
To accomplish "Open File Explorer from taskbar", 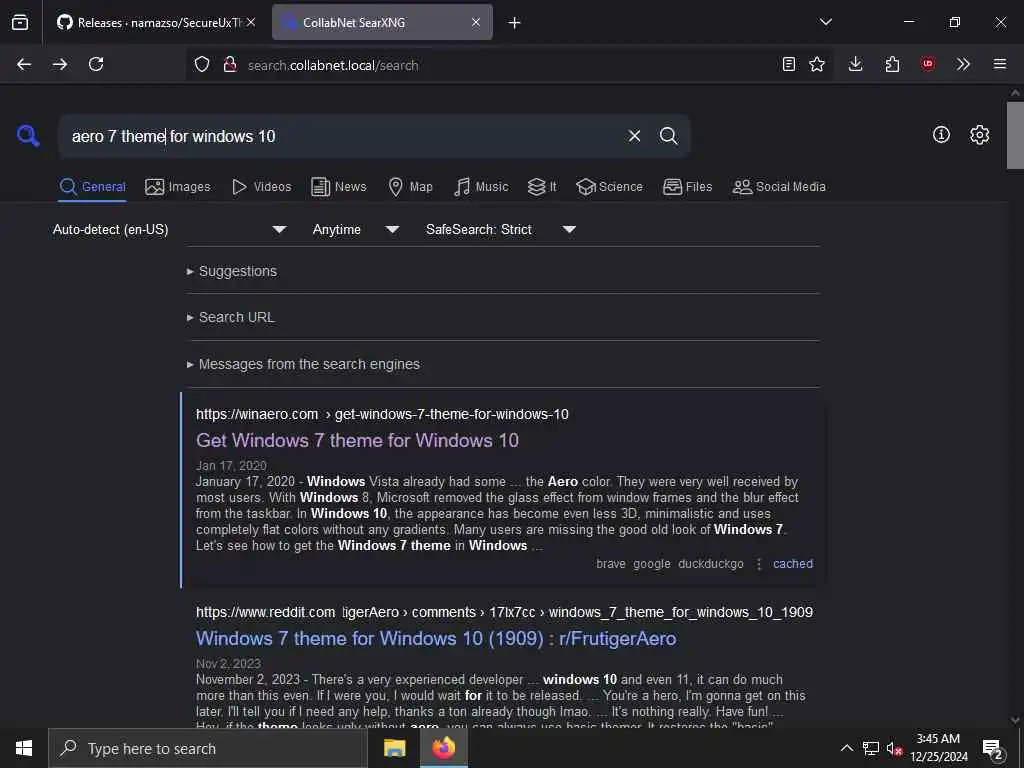I will (x=394, y=748).
